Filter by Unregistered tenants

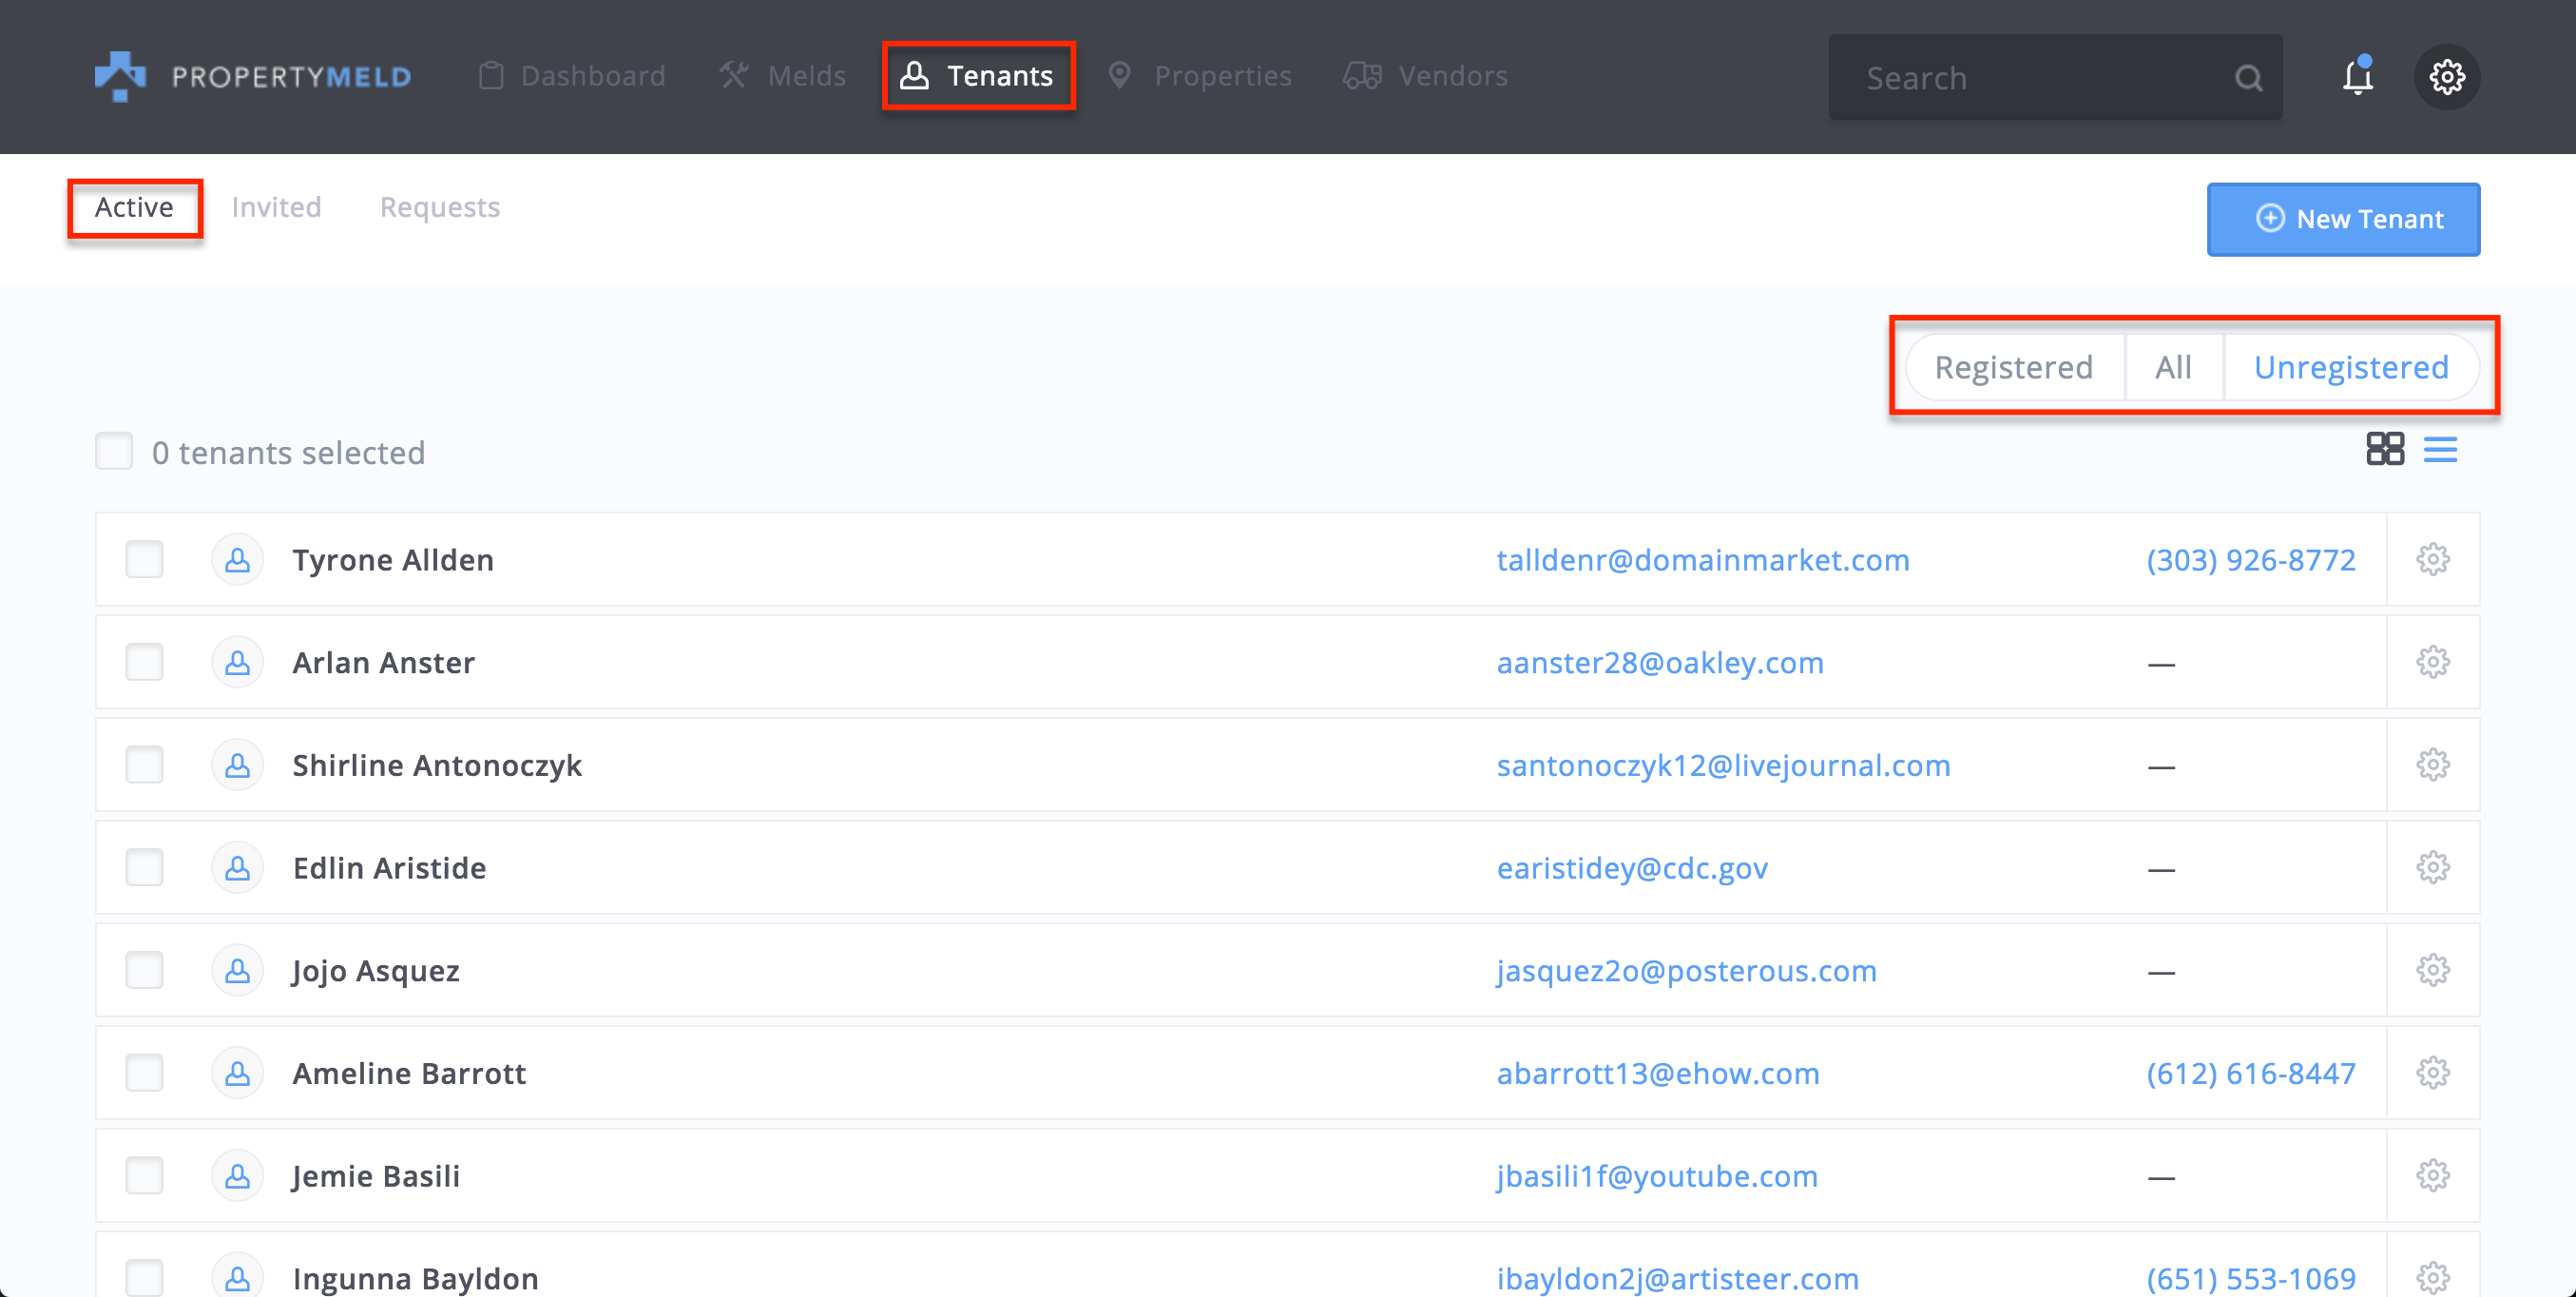2350,367
